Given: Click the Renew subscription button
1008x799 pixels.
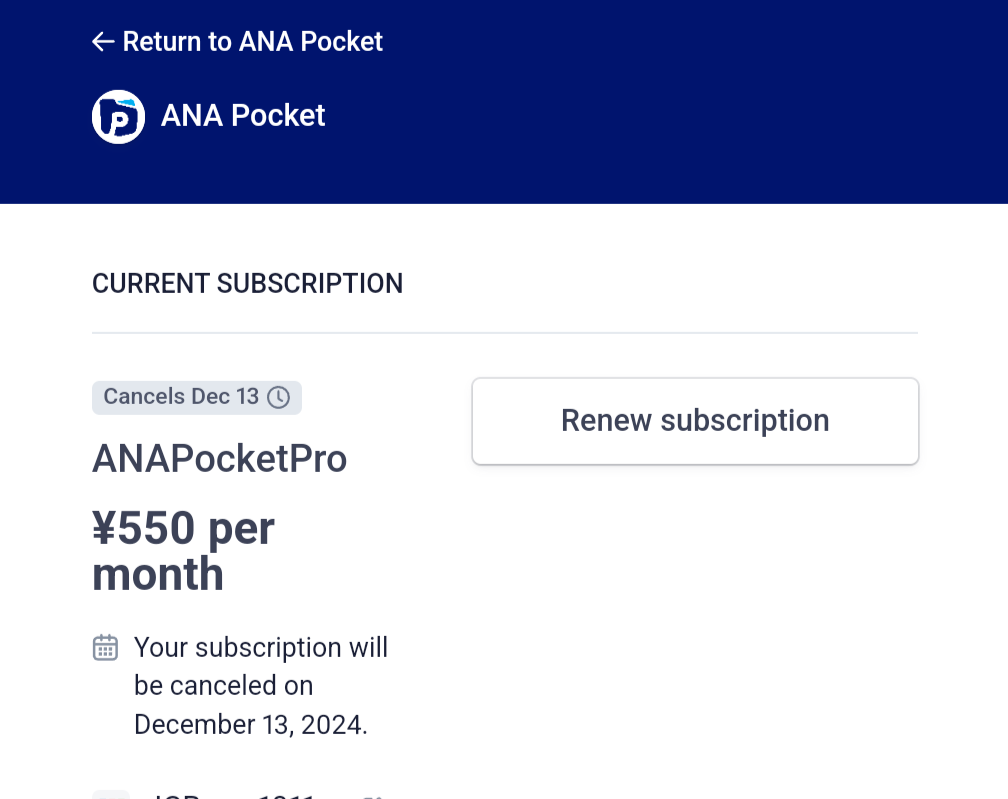Looking at the screenshot, I should click(695, 421).
